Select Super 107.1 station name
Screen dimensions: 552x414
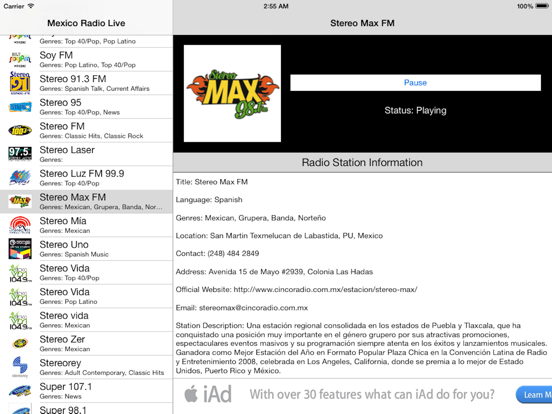click(65, 387)
